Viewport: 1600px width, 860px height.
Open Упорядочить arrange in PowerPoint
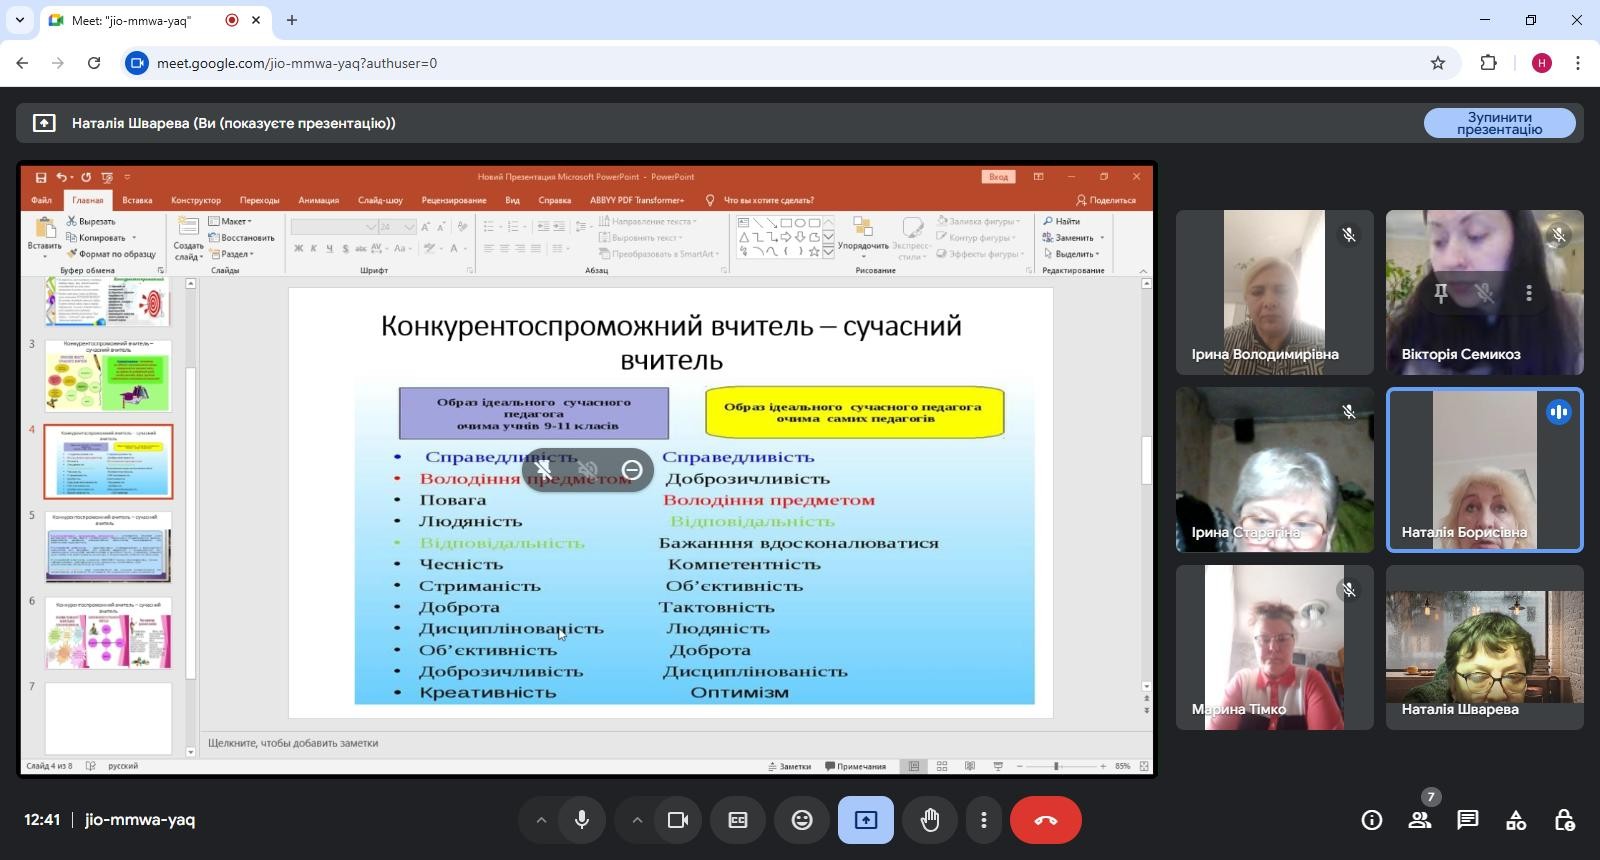pos(863,236)
